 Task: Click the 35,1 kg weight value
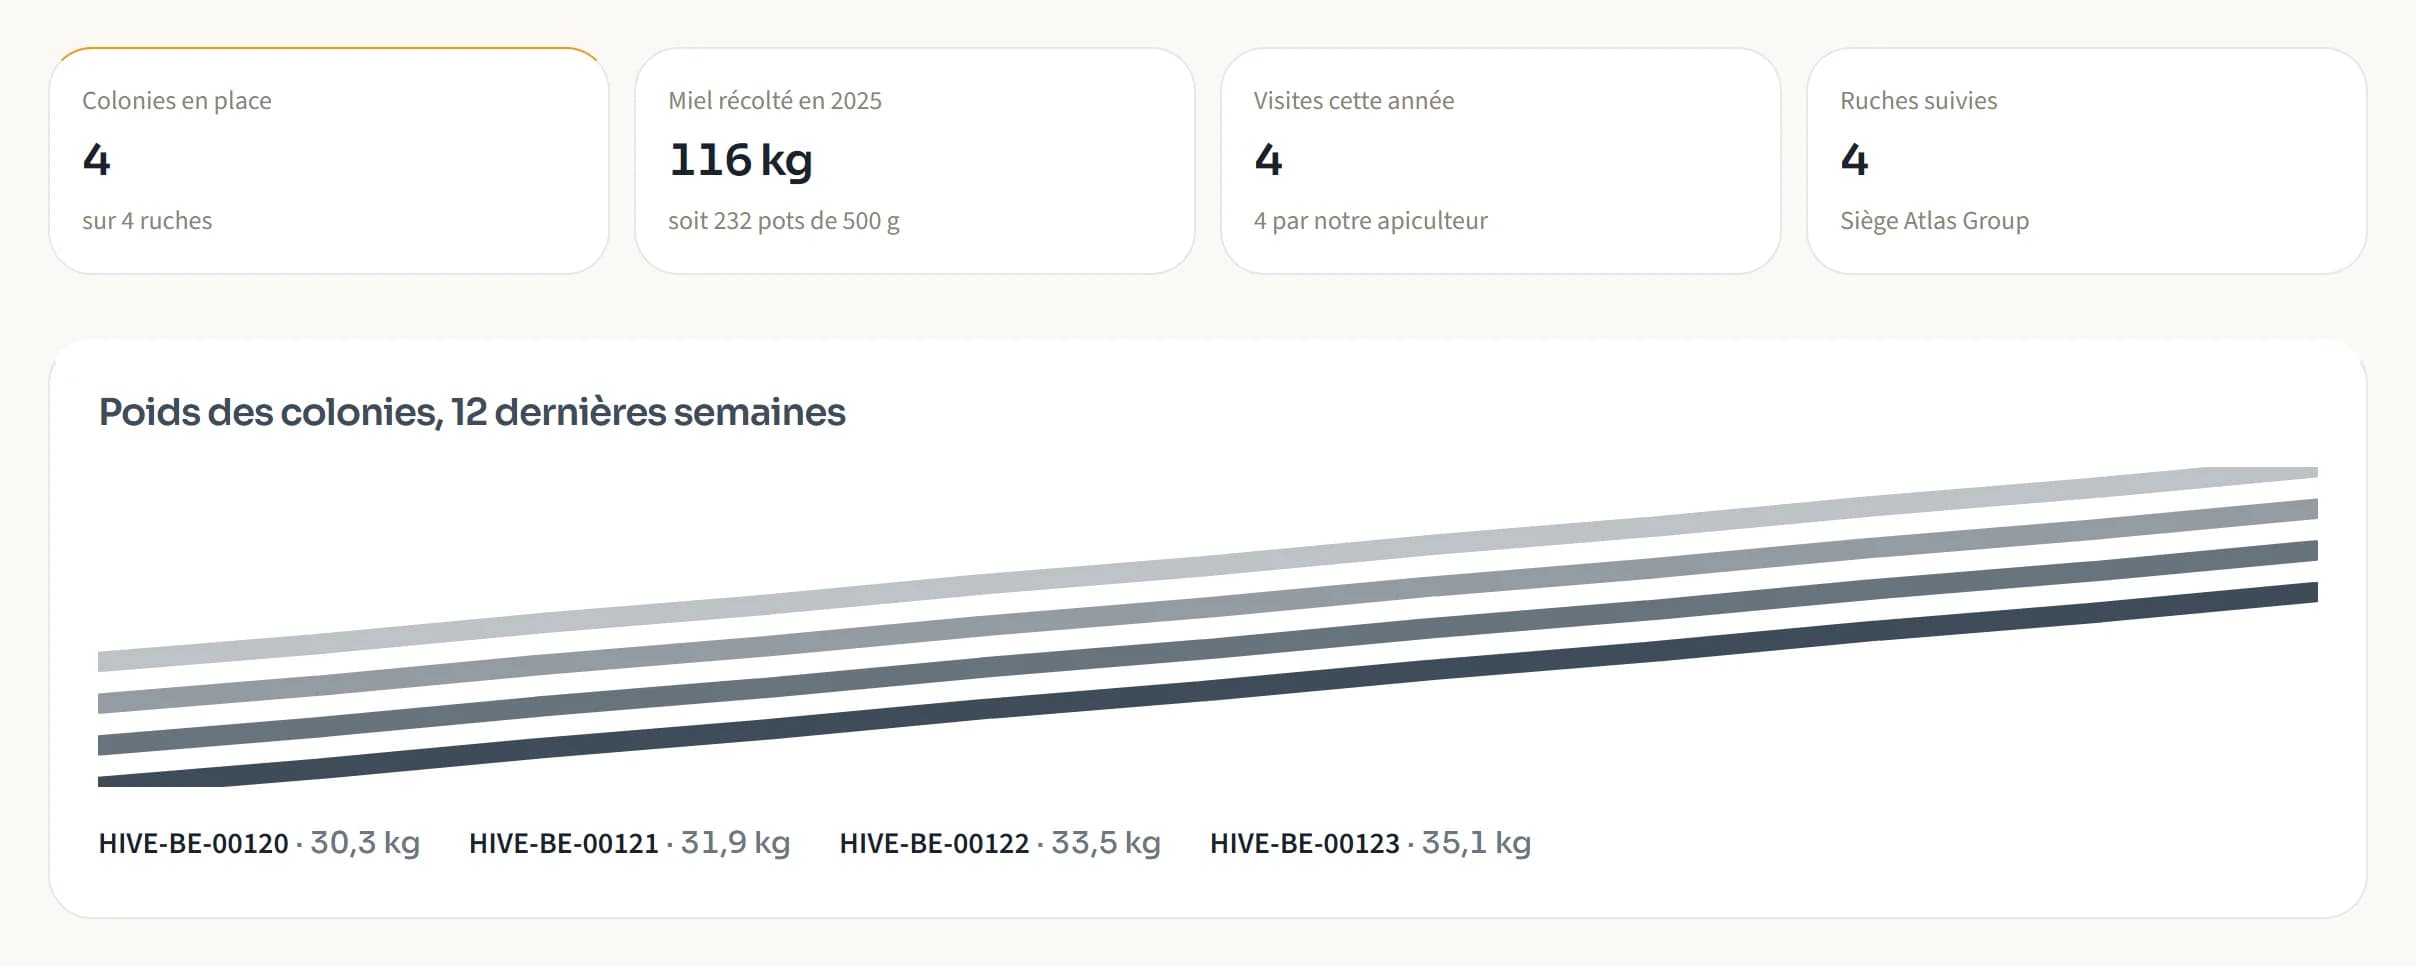[1477, 843]
